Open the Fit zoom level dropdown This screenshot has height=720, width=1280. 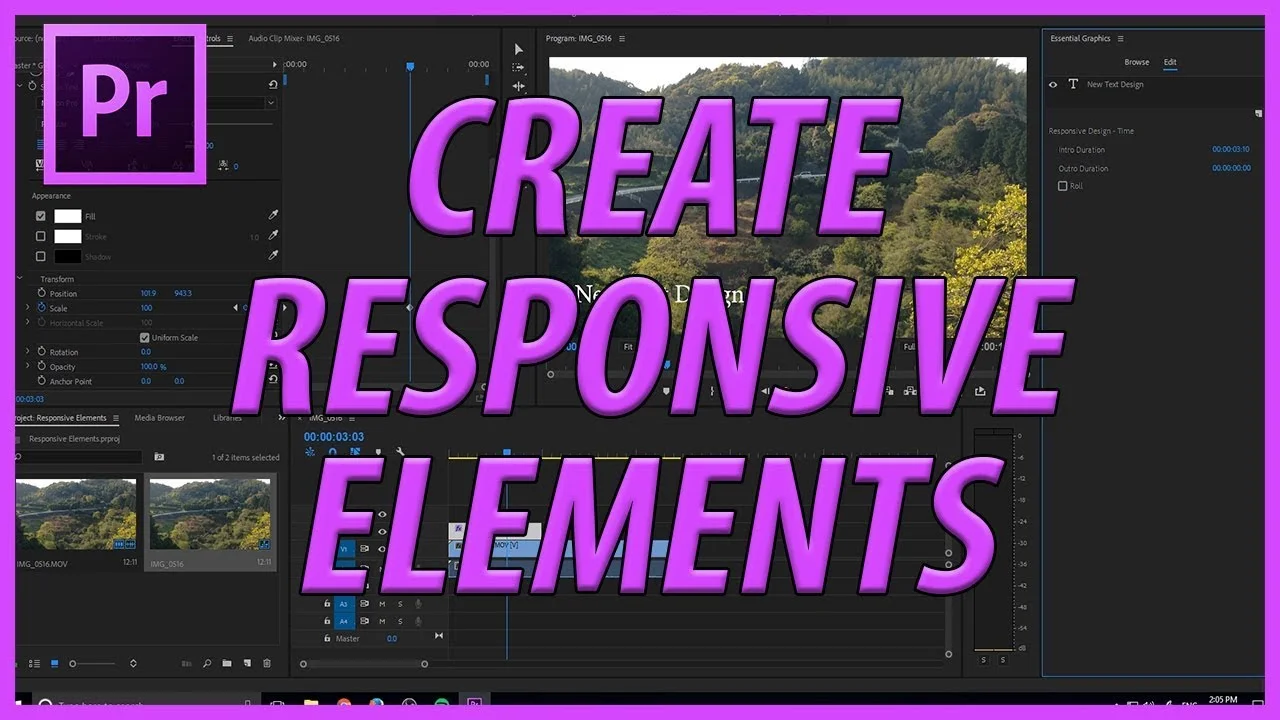click(629, 347)
